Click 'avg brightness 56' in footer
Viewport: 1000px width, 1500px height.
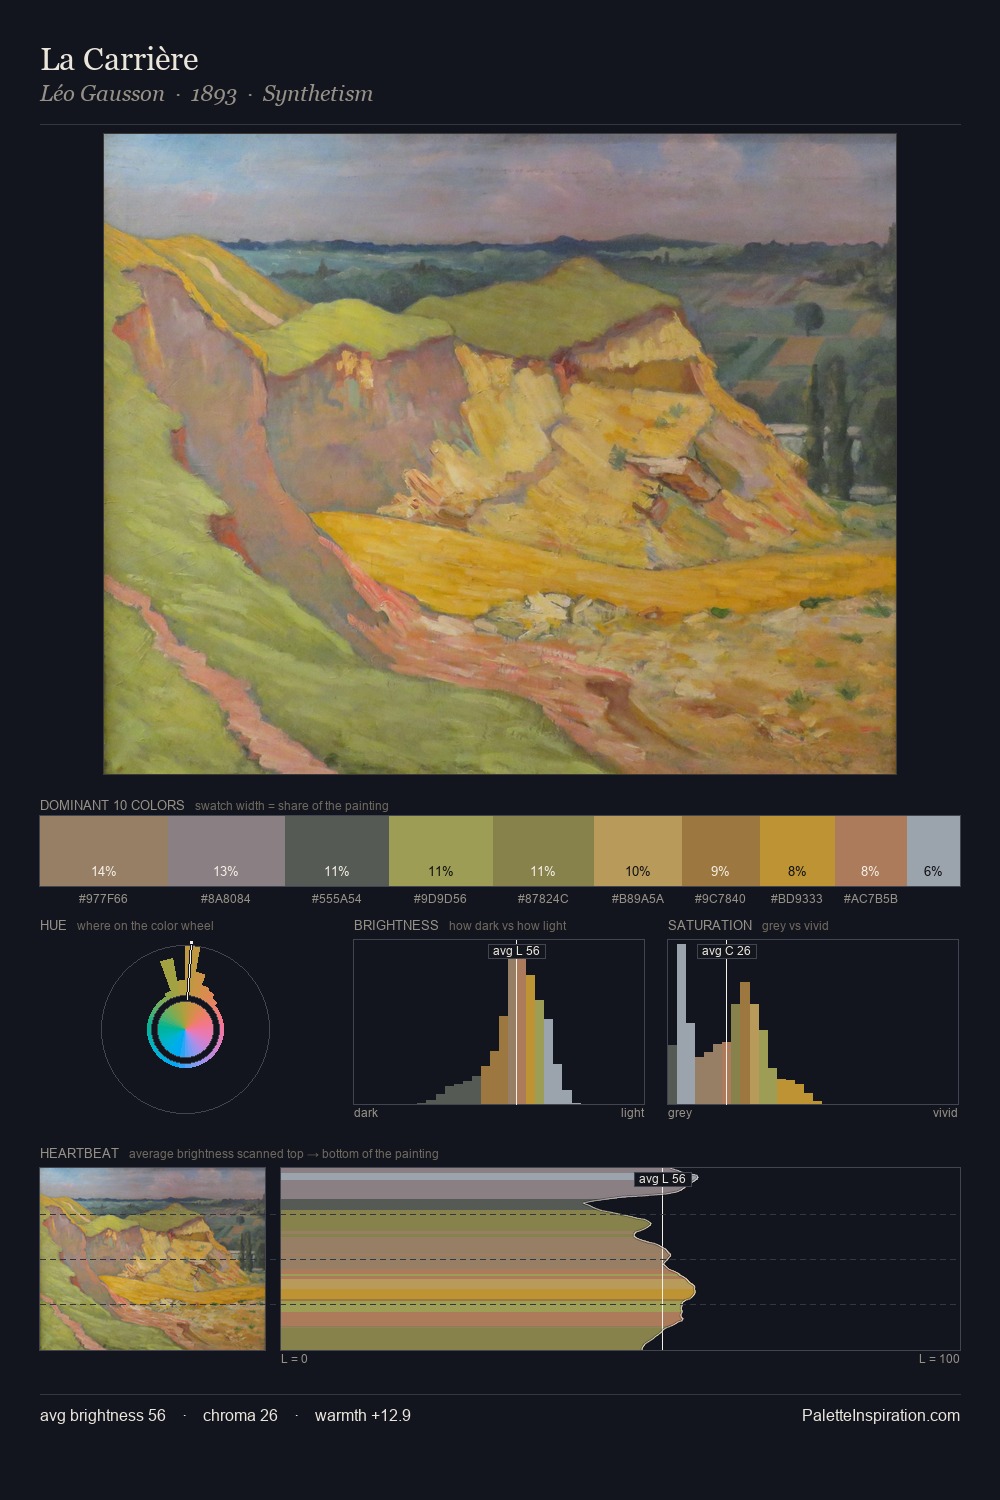[x=103, y=1415]
